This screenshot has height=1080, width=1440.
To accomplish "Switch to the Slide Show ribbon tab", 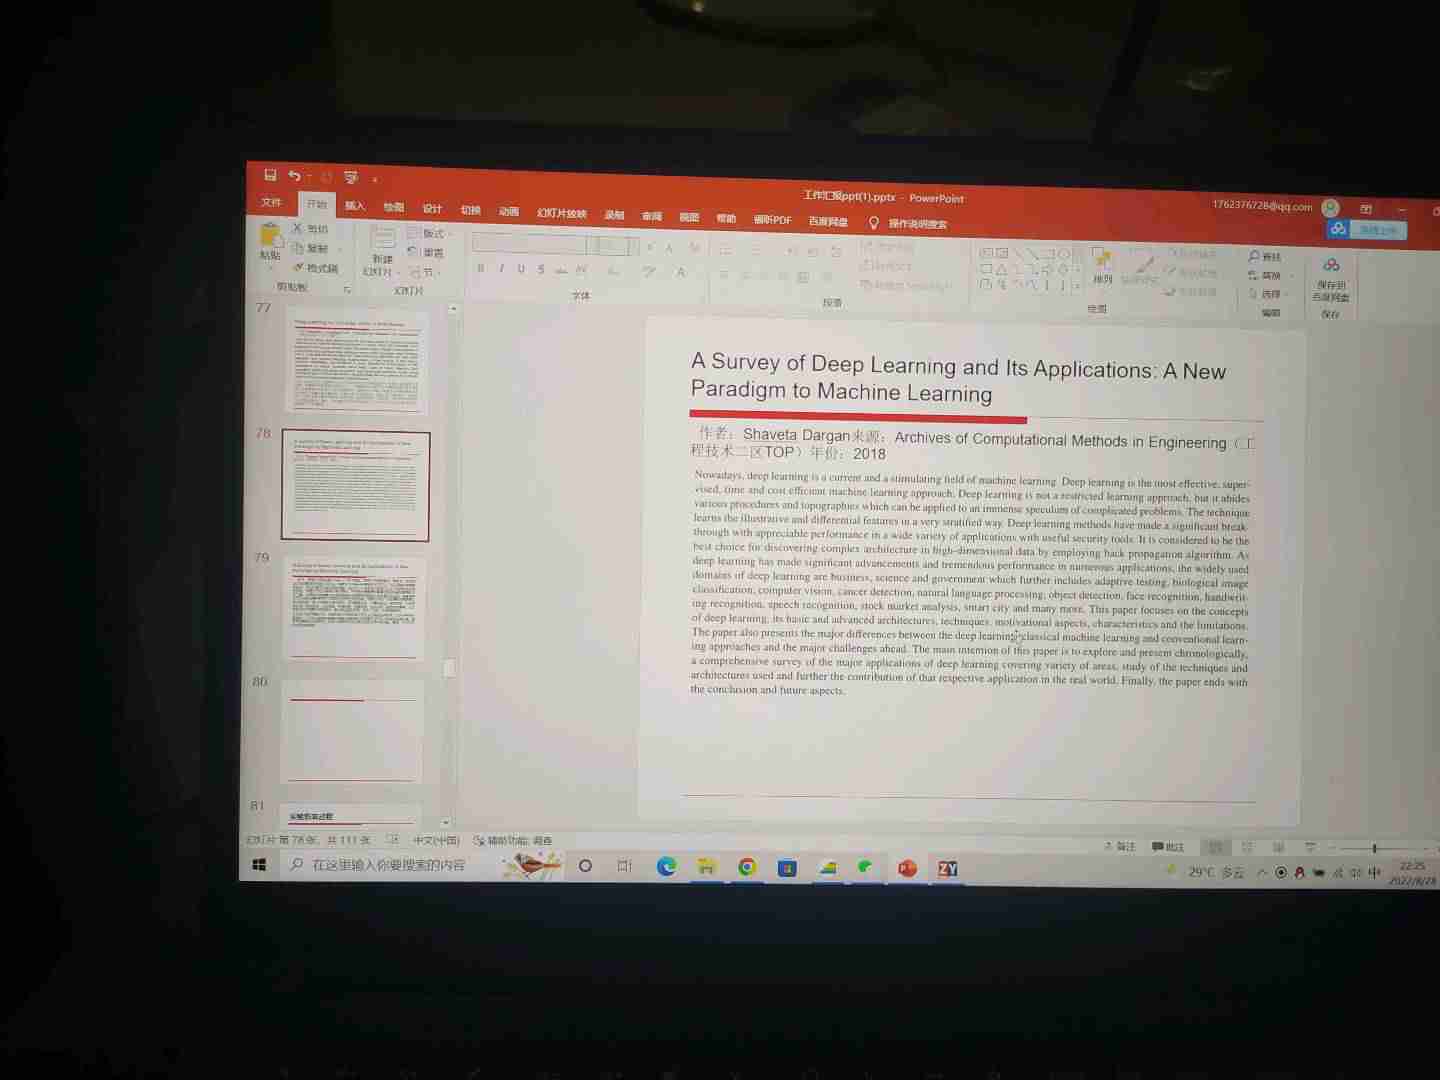I will [561, 213].
